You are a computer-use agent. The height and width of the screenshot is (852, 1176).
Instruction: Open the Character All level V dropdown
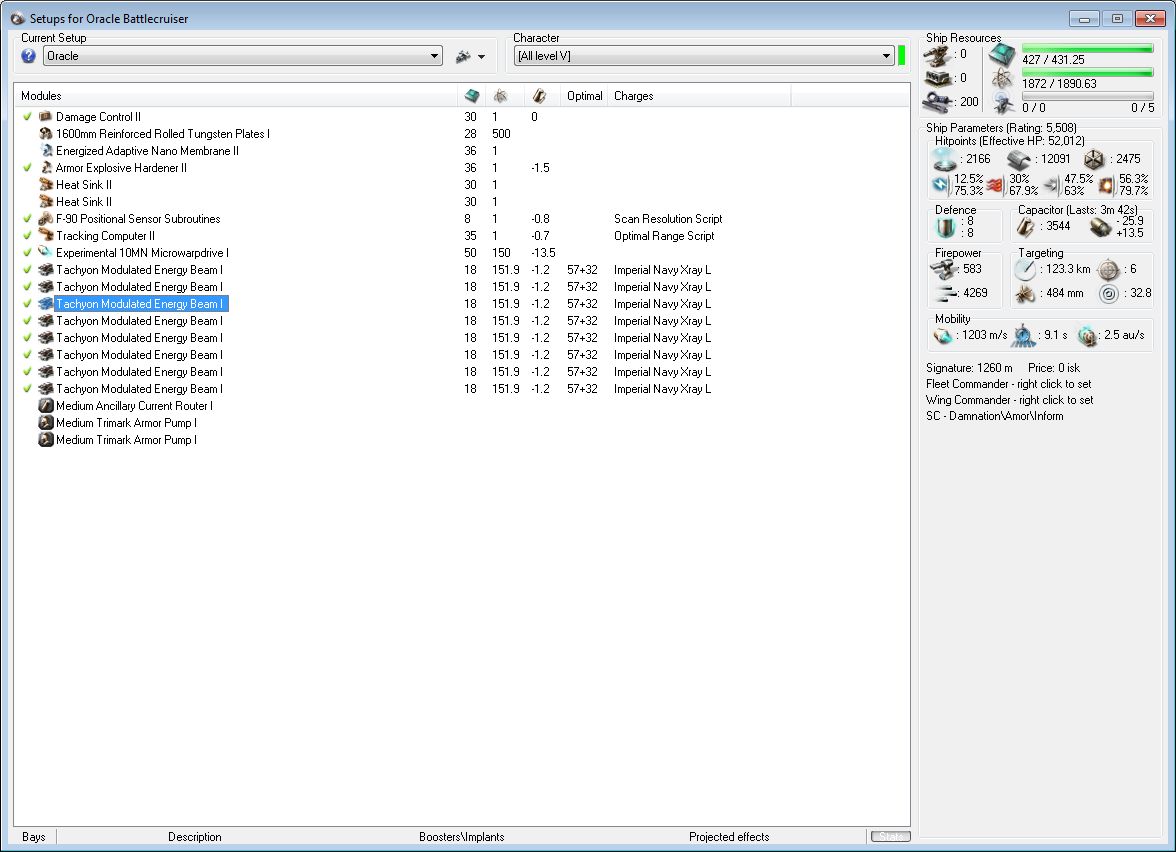704,56
